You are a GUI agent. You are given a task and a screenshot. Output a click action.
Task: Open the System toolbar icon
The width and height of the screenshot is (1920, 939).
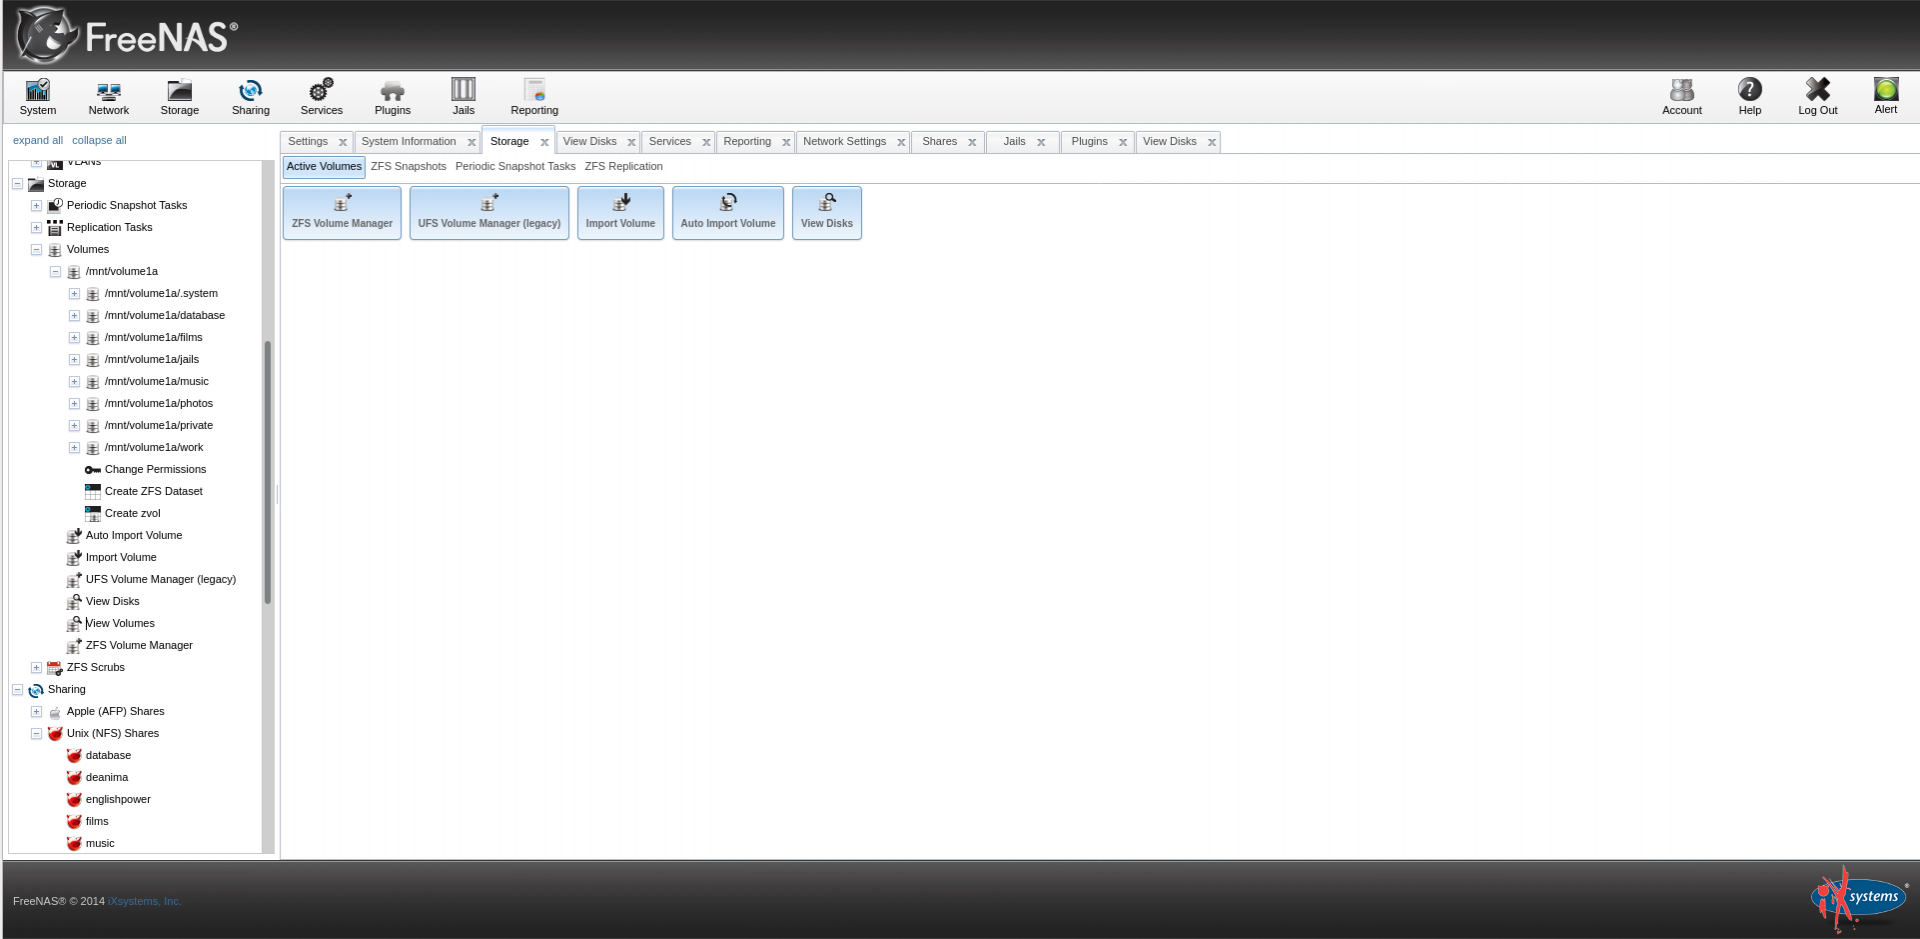coord(37,97)
